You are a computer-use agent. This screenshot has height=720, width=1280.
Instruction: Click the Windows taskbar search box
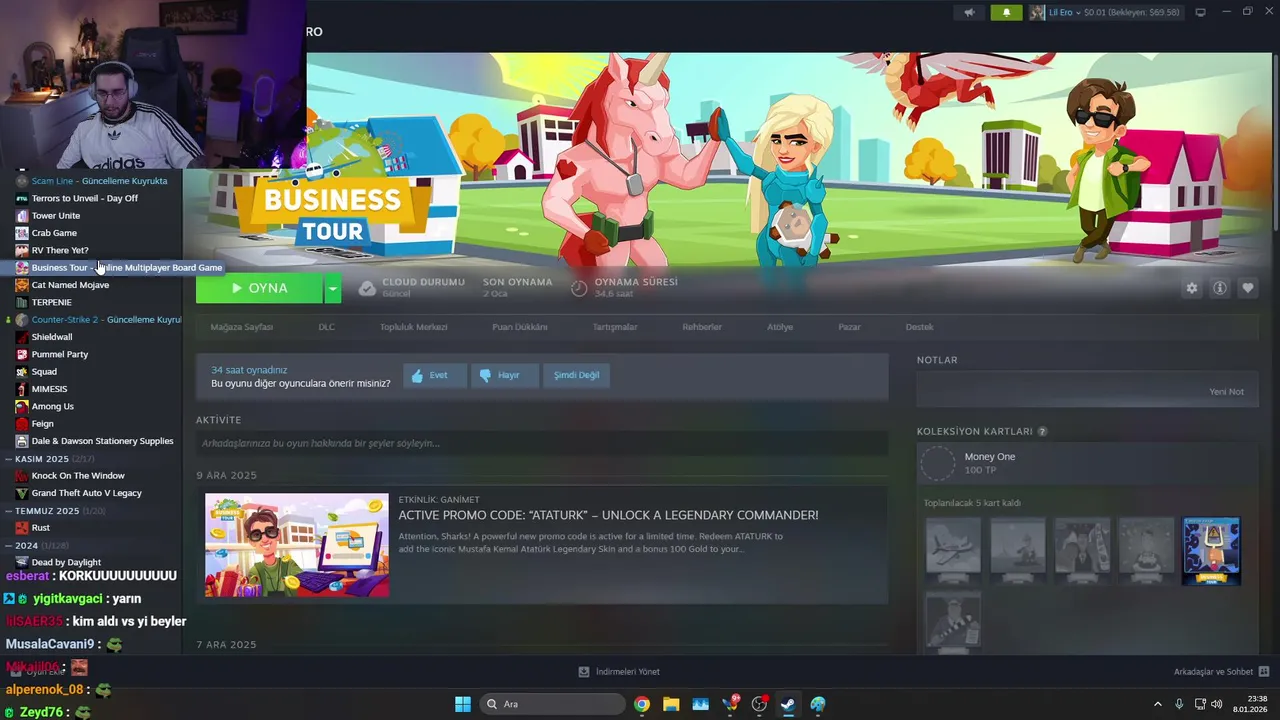tap(554, 704)
